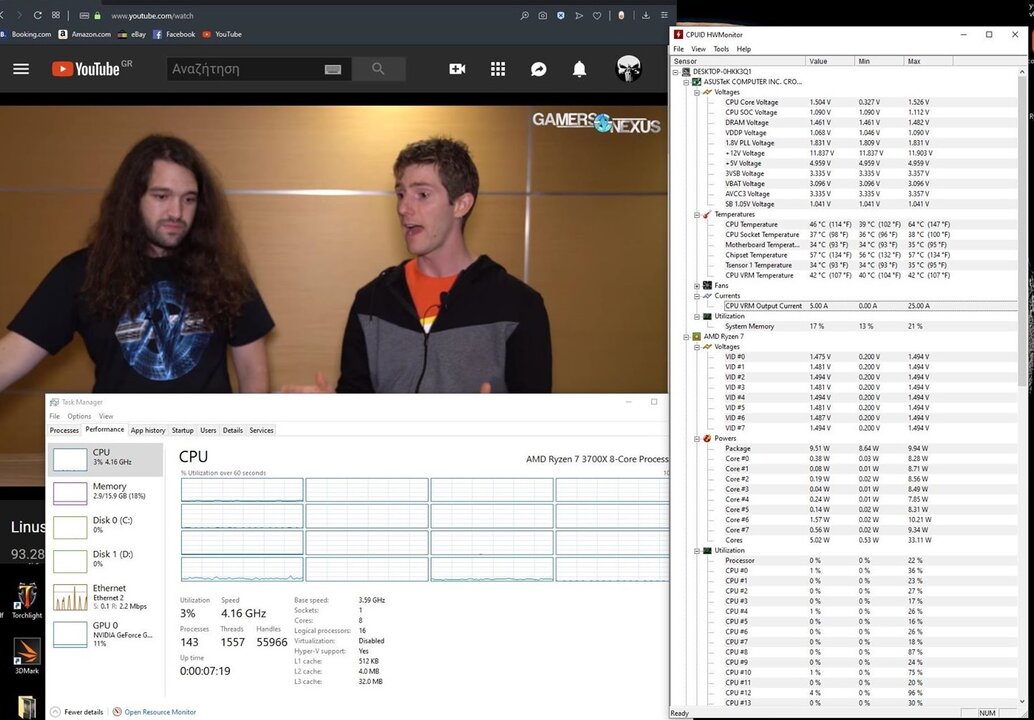Click the green padlock security icon
This screenshot has width=1034, height=720.
[x=98, y=15]
